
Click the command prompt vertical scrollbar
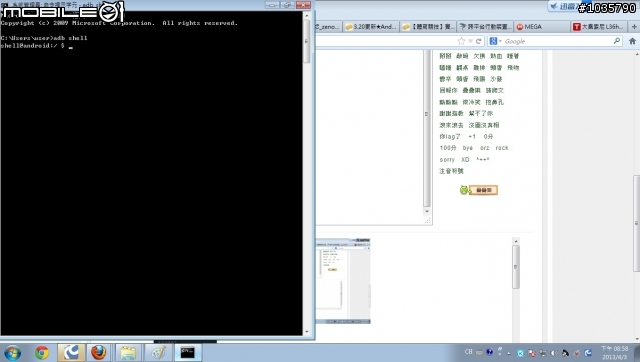click(307, 173)
